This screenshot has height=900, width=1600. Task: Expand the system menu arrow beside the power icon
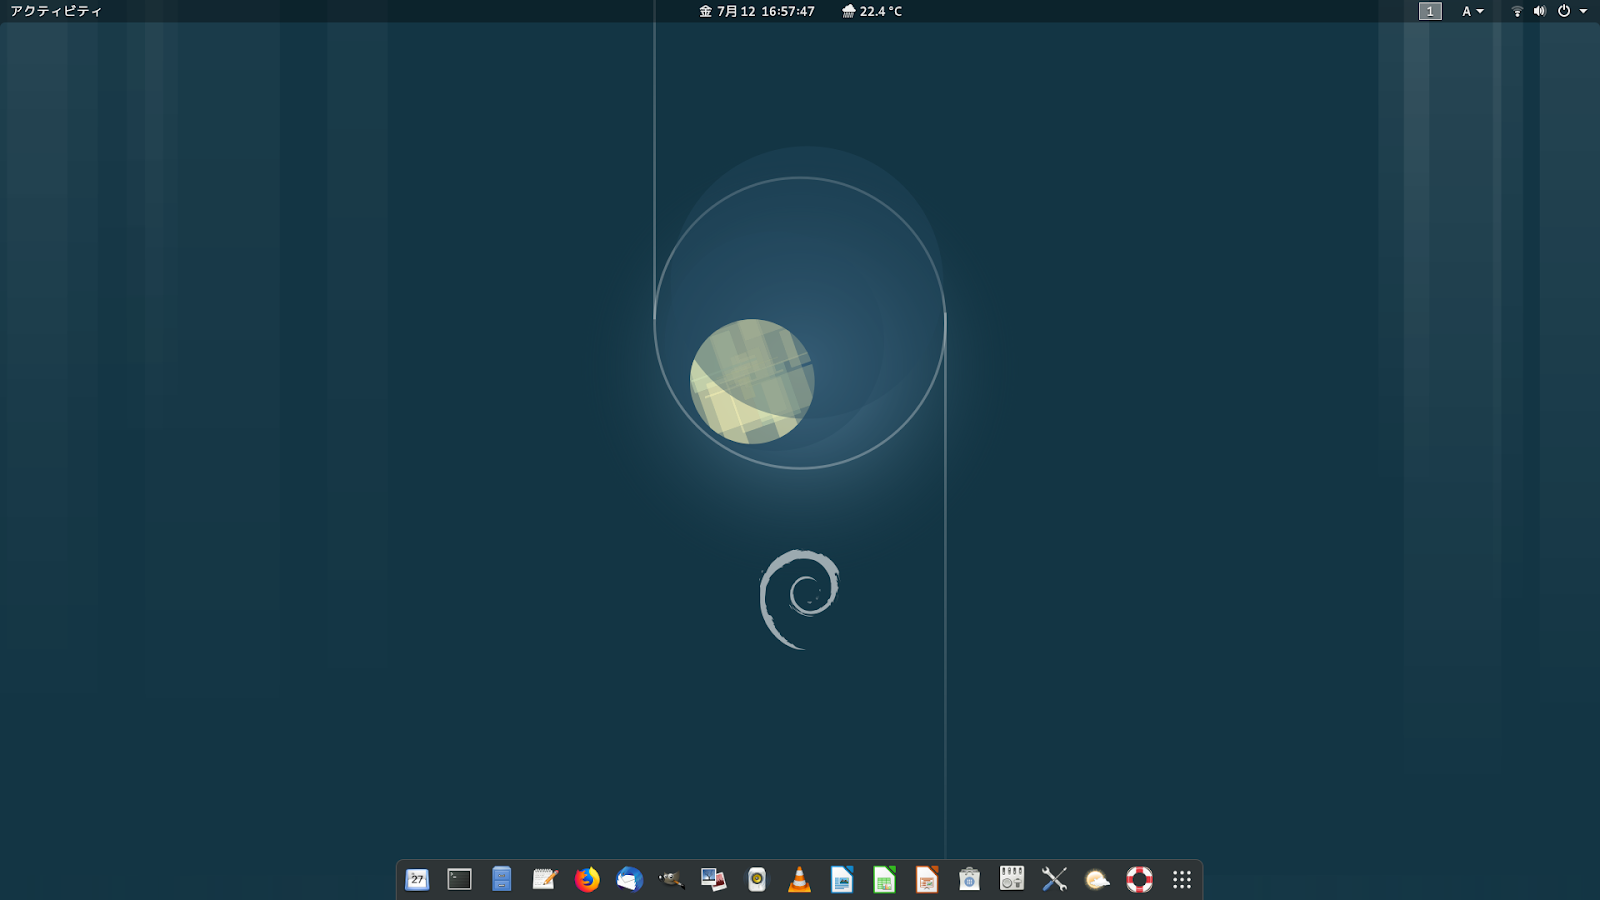(1583, 11)
